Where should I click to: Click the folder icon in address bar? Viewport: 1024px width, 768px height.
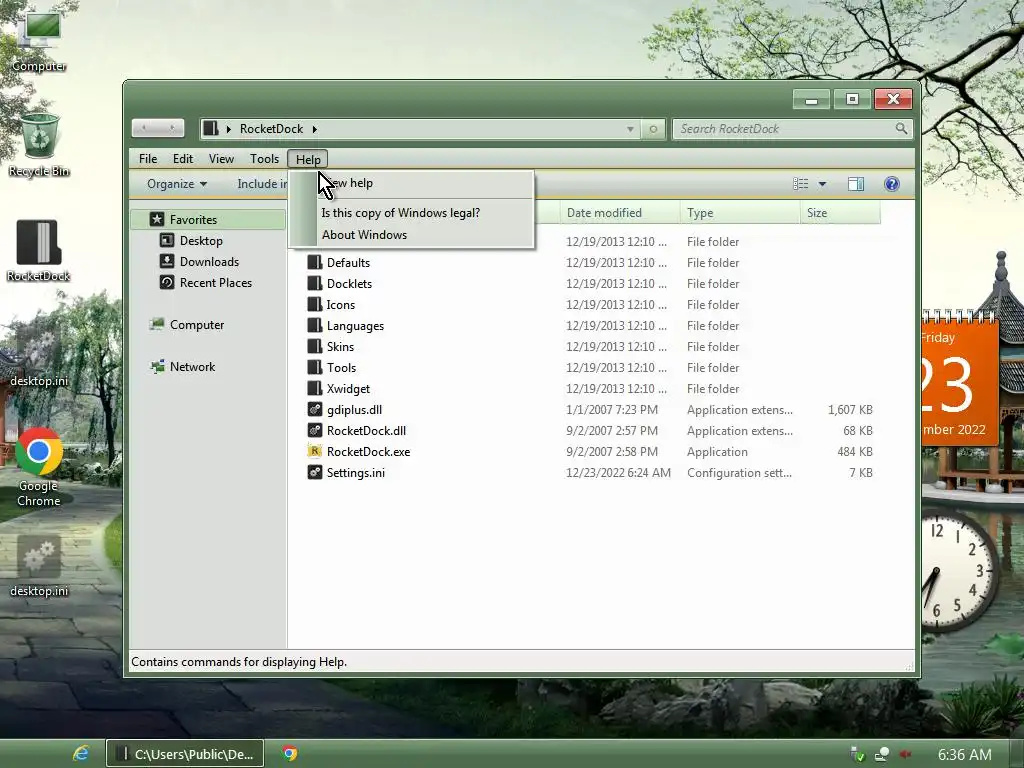point(210,128)
